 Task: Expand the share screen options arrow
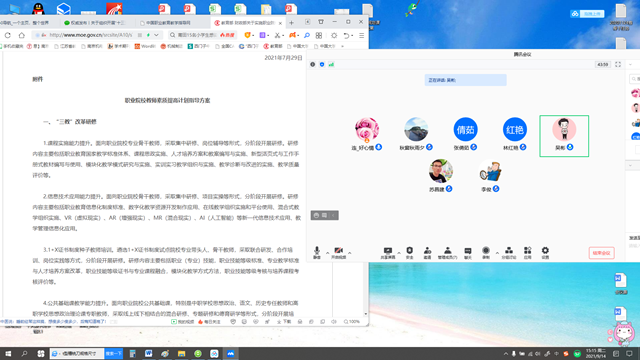coord(399,253)
